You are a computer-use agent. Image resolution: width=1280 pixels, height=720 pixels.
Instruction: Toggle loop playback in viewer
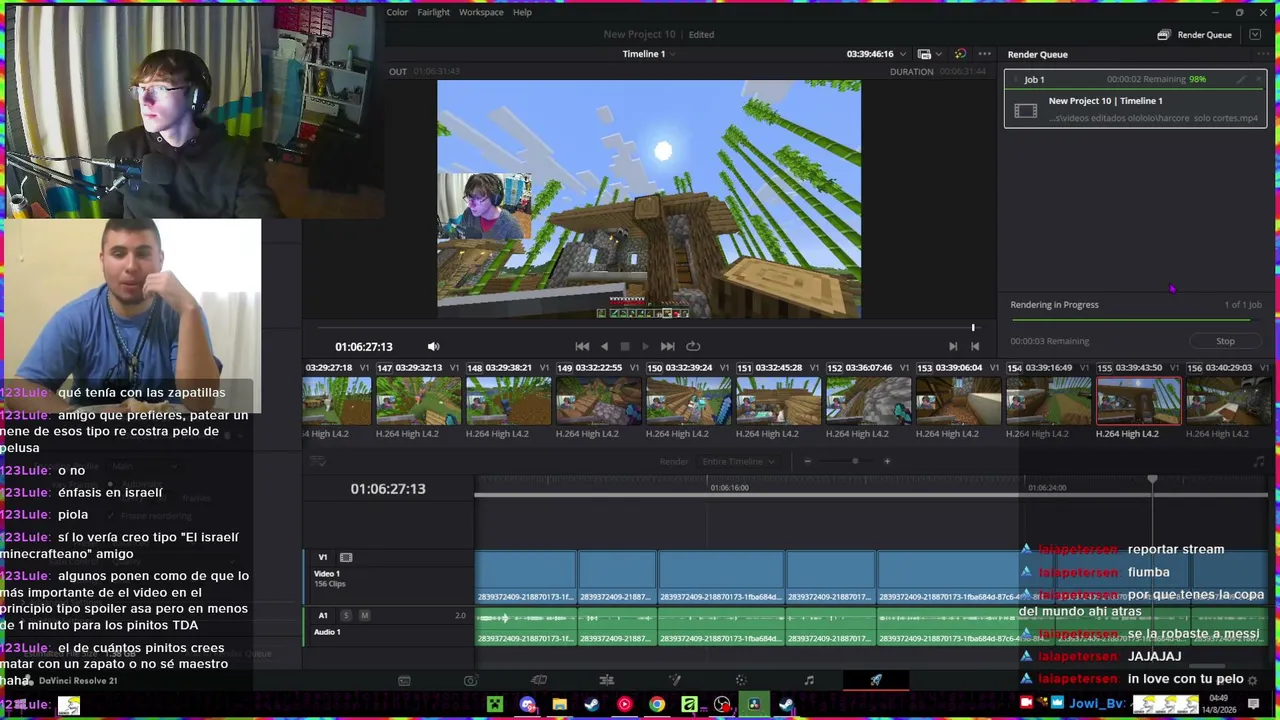pyautogui.click(x=693, y=346)
